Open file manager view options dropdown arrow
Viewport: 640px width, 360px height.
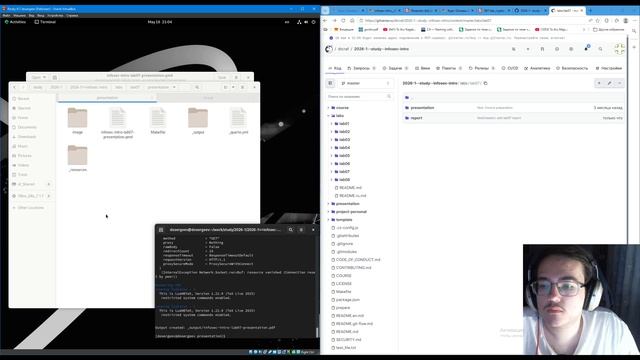[233, 87]
